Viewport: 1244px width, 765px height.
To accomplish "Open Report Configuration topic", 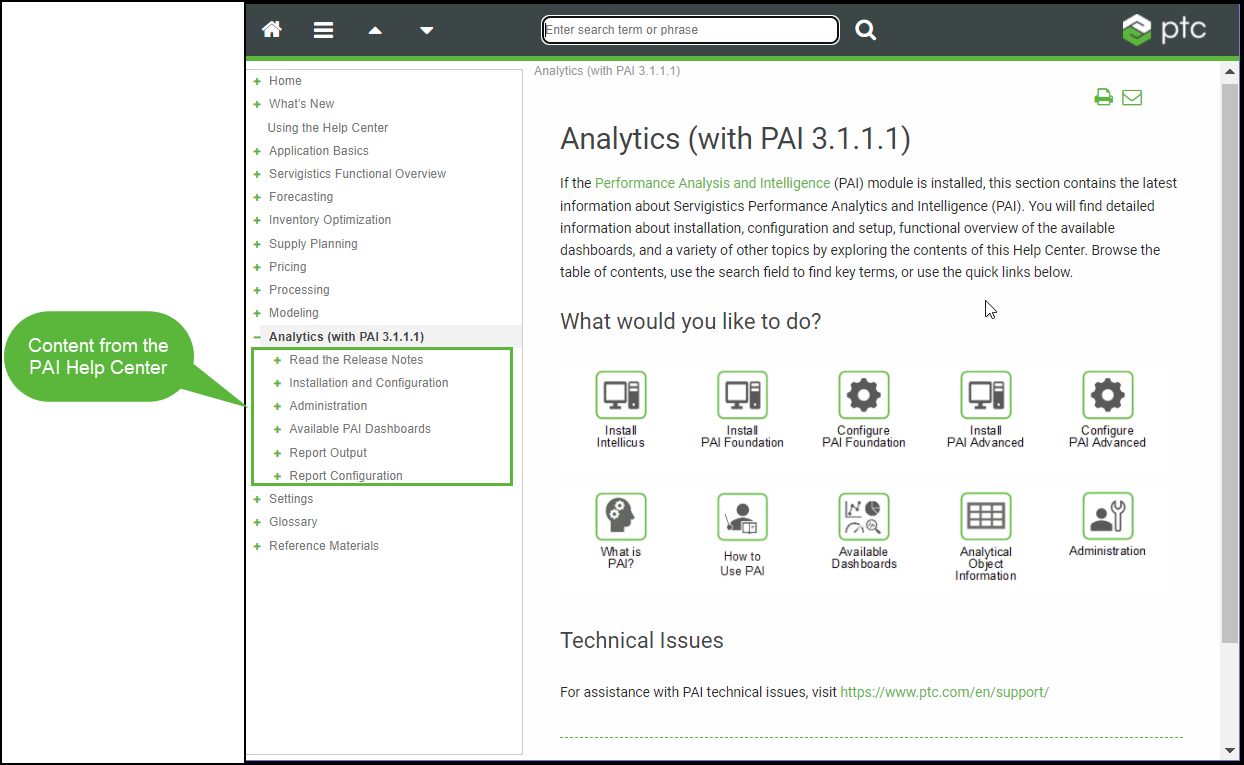I will [x=346, y=476].
